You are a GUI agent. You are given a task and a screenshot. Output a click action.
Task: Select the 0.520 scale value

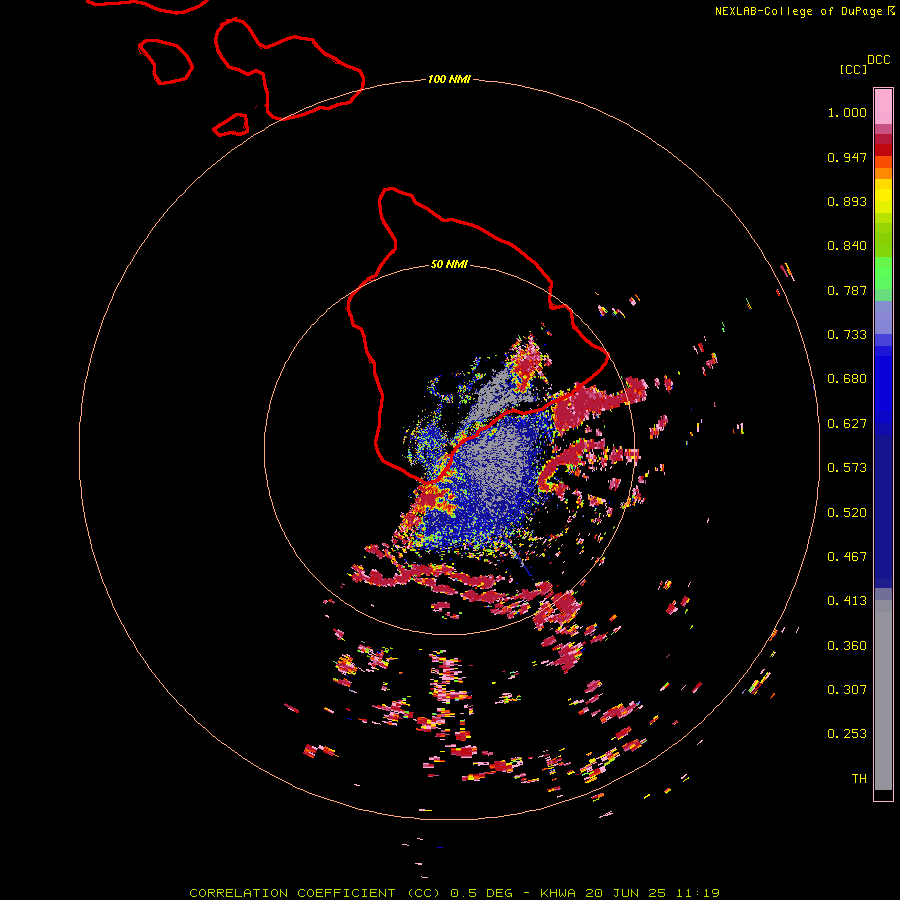click(847, 513)
